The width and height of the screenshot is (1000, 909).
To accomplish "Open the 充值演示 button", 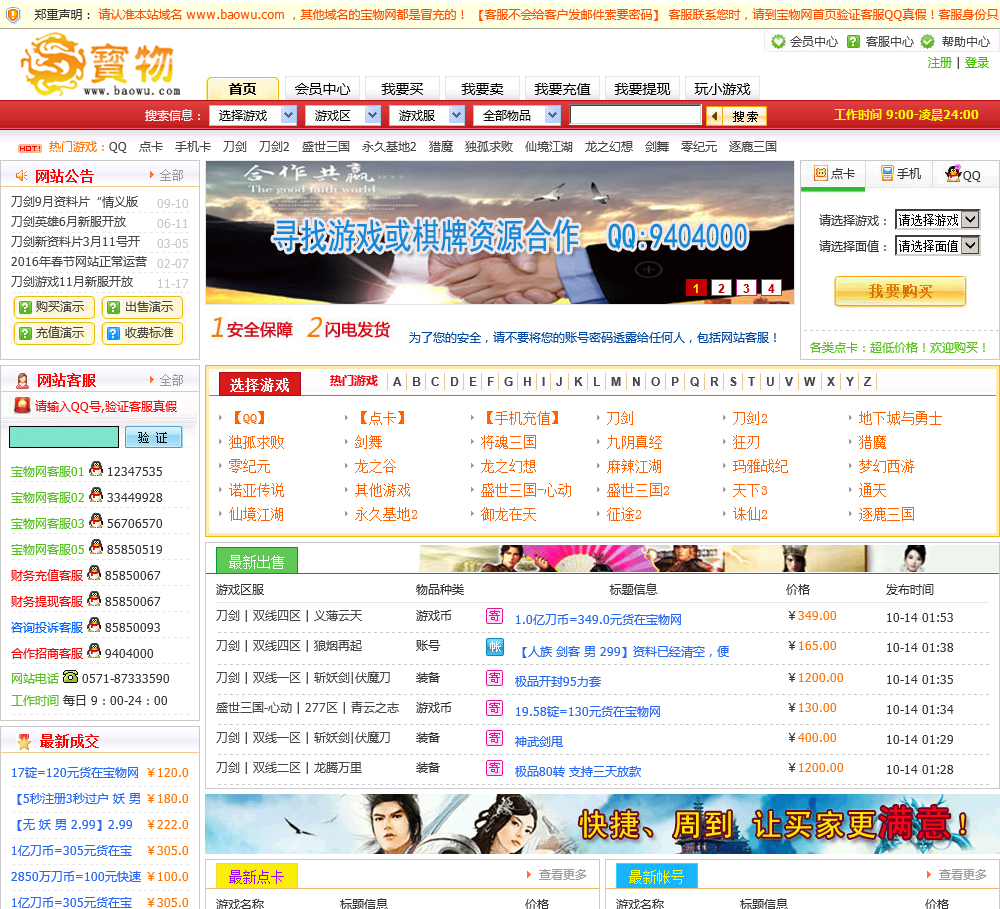I will (54, 333).
